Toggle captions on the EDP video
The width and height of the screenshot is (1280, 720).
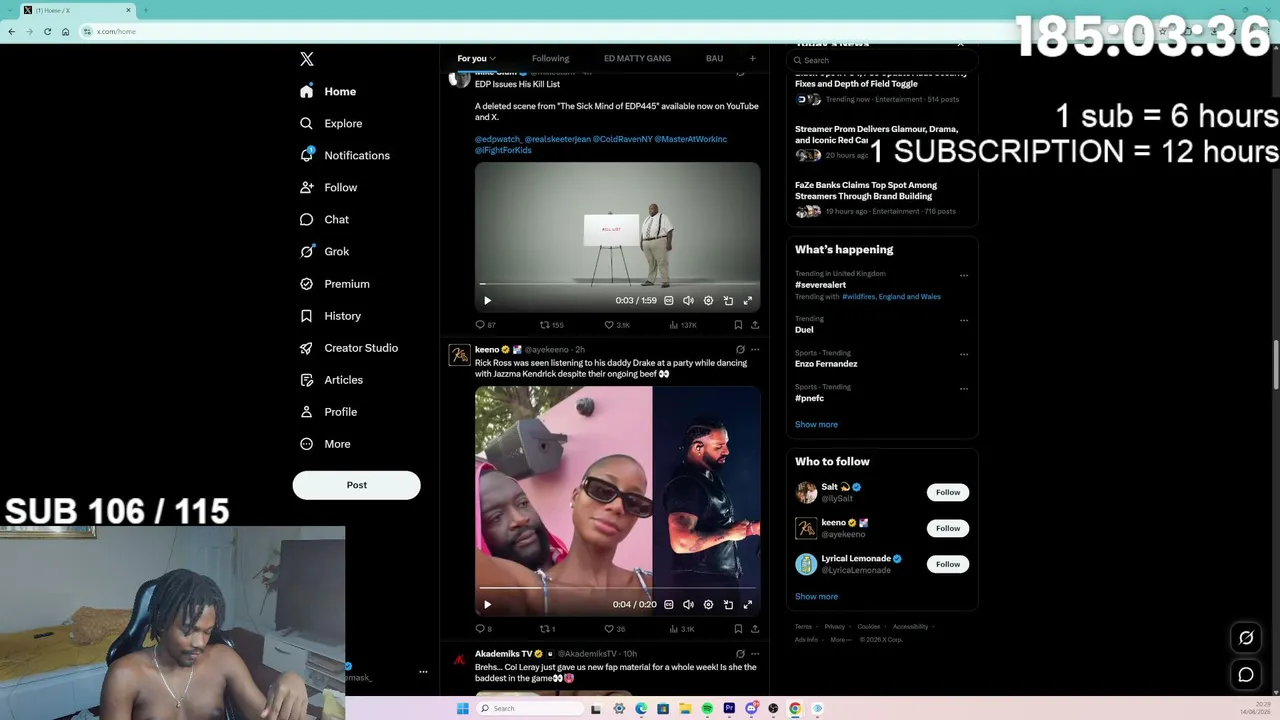point(669,300)
